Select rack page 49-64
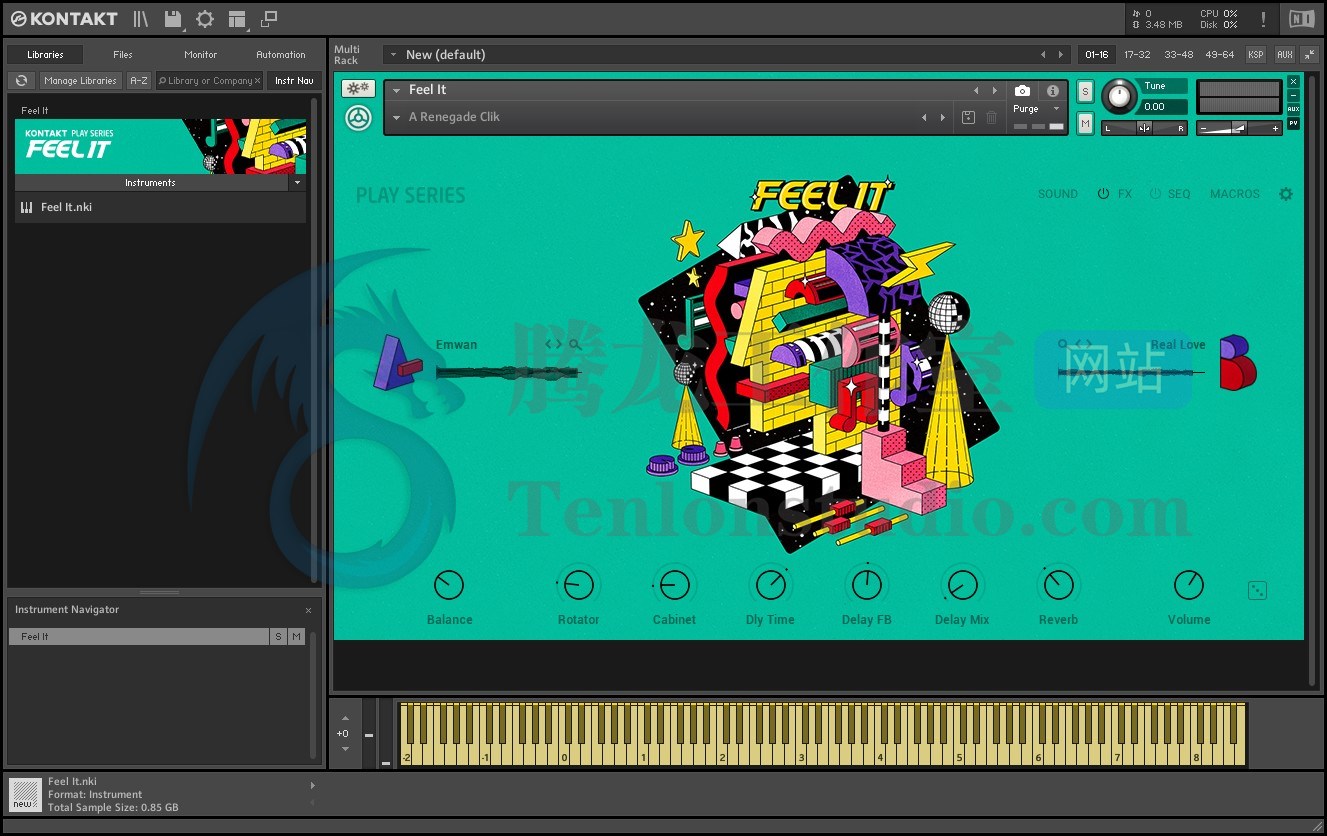This screenshot has width=1327, height=836. tap(1220, 54)
